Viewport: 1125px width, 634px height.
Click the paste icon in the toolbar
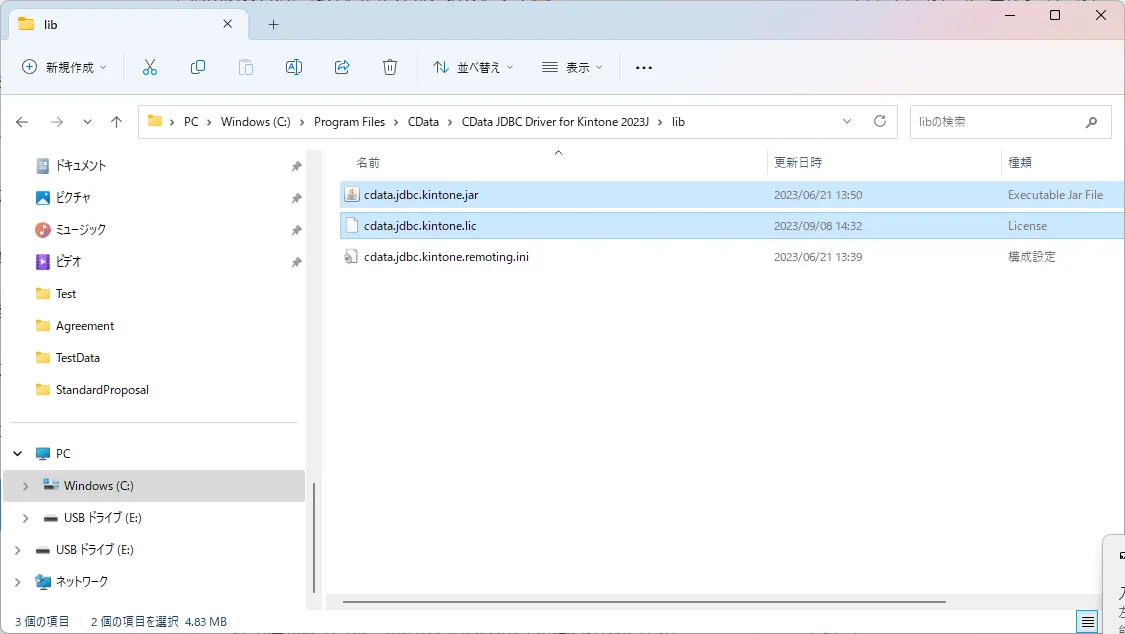point(246,67)
